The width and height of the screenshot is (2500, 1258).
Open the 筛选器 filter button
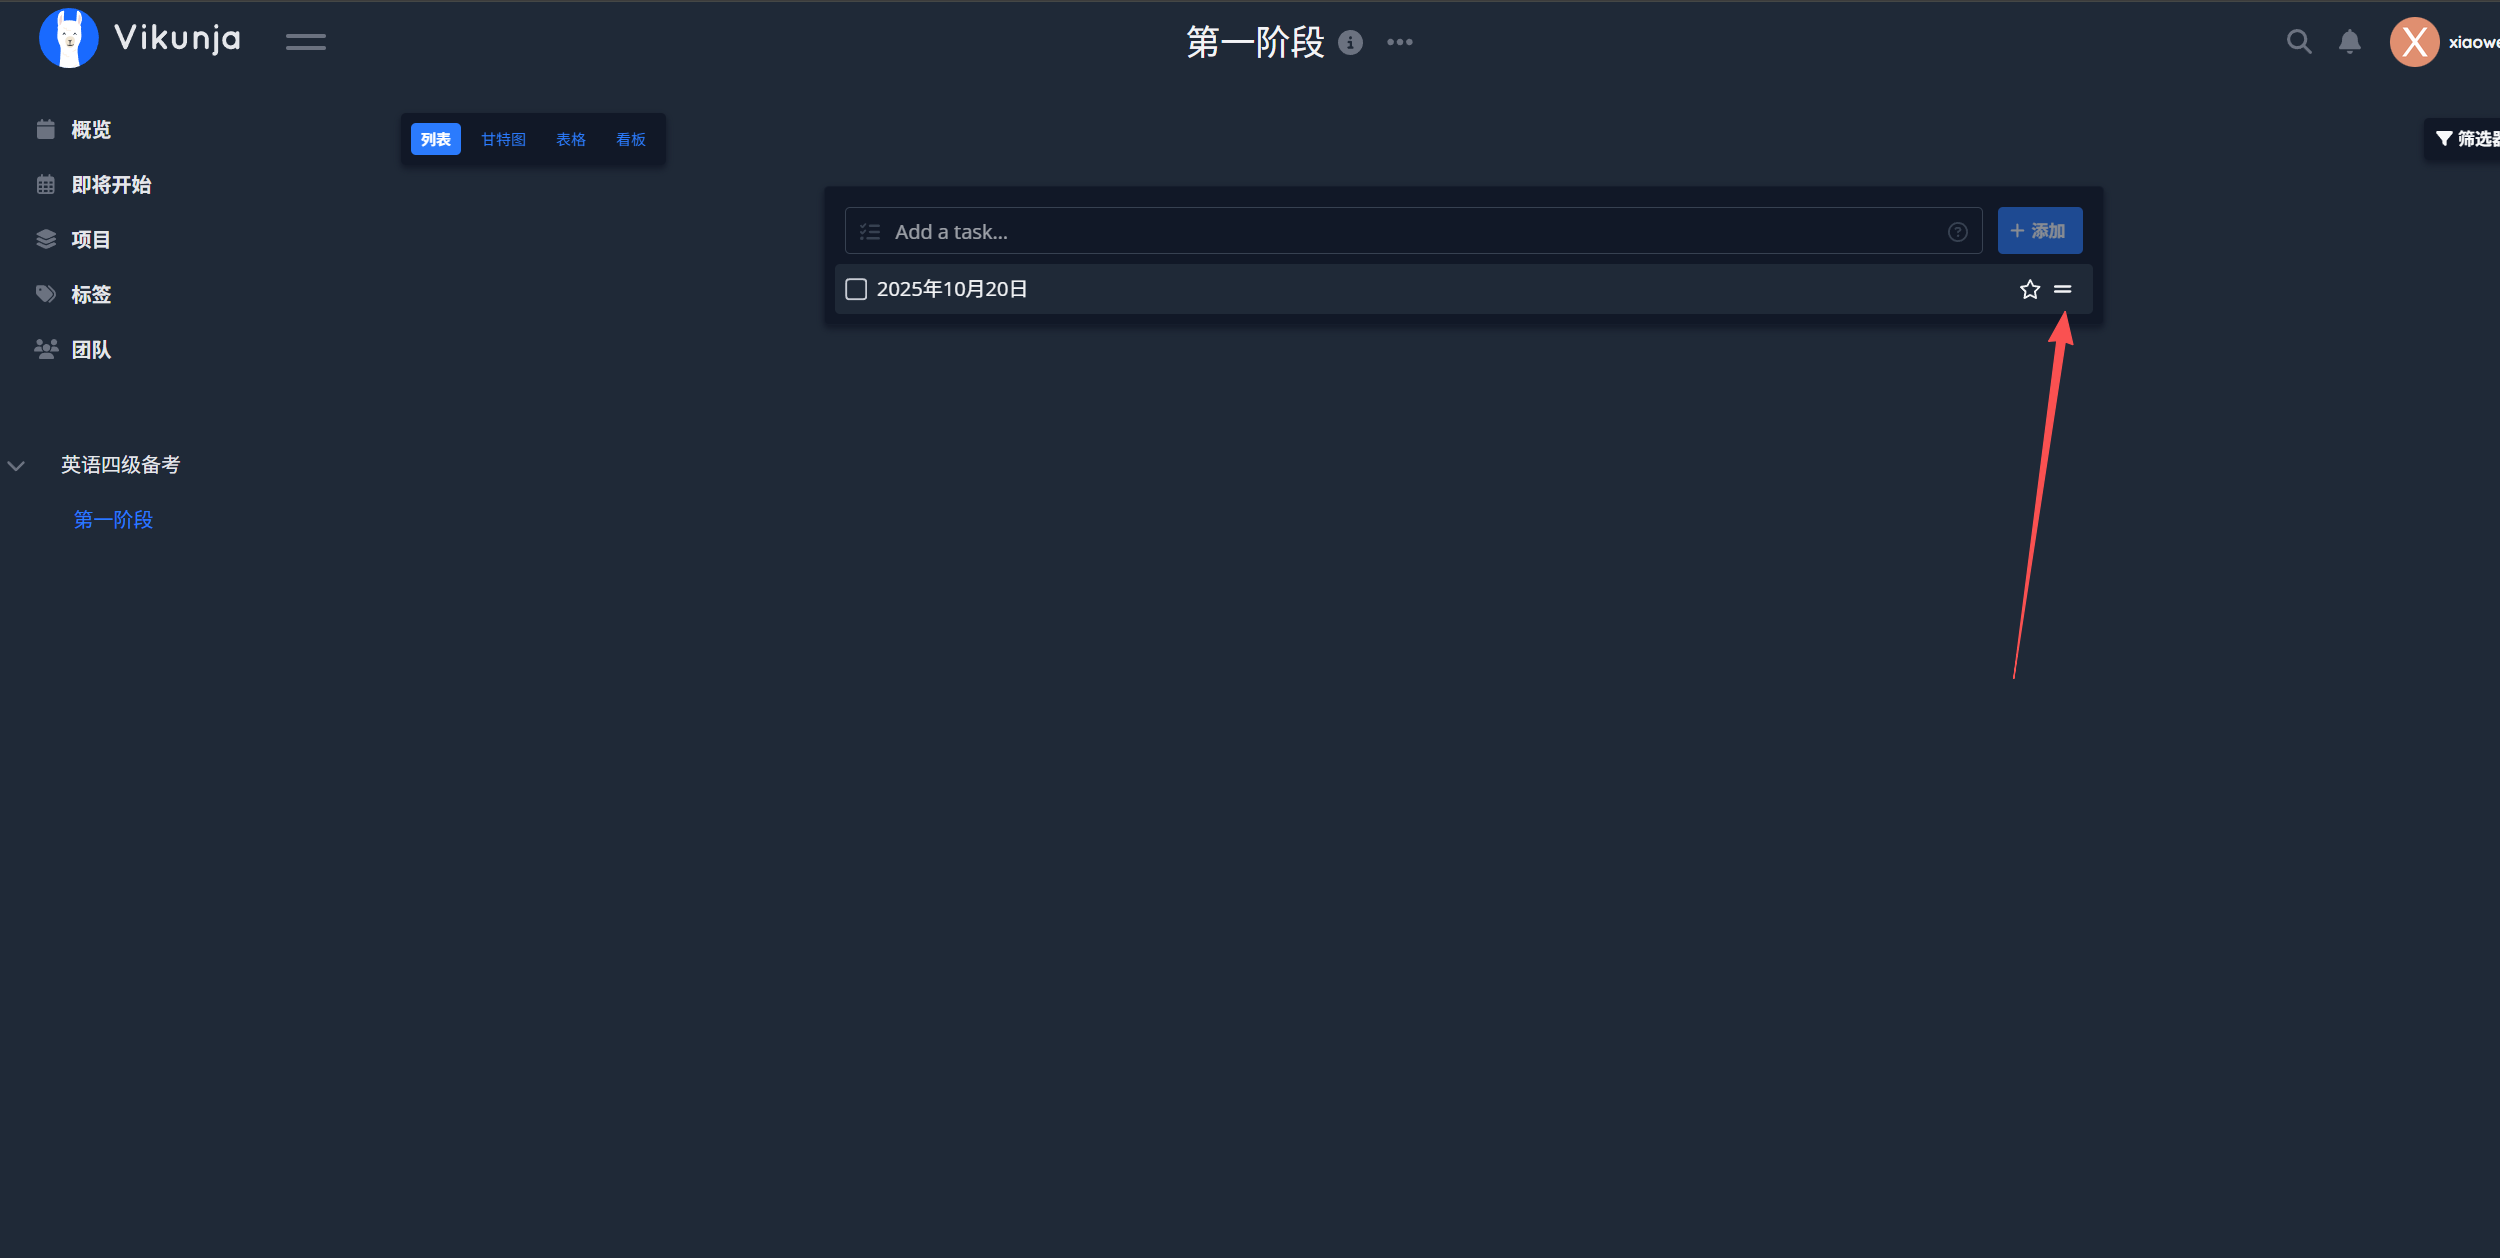[x=2466, y=139]
